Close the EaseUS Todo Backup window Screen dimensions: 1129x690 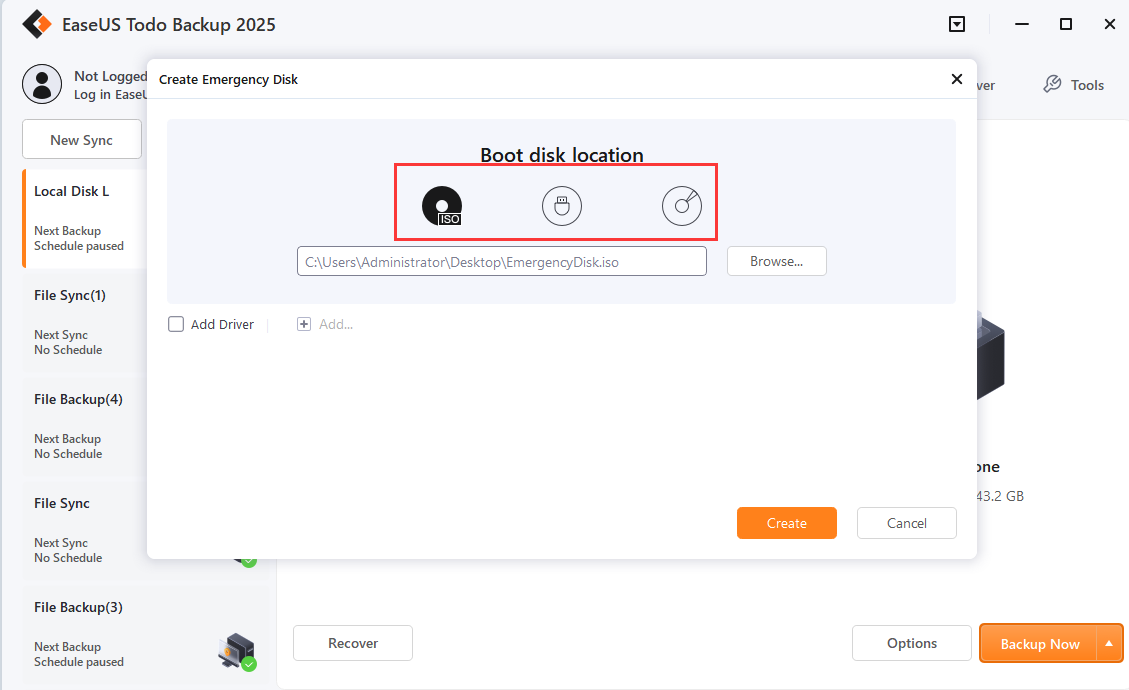pos(1110,24)
